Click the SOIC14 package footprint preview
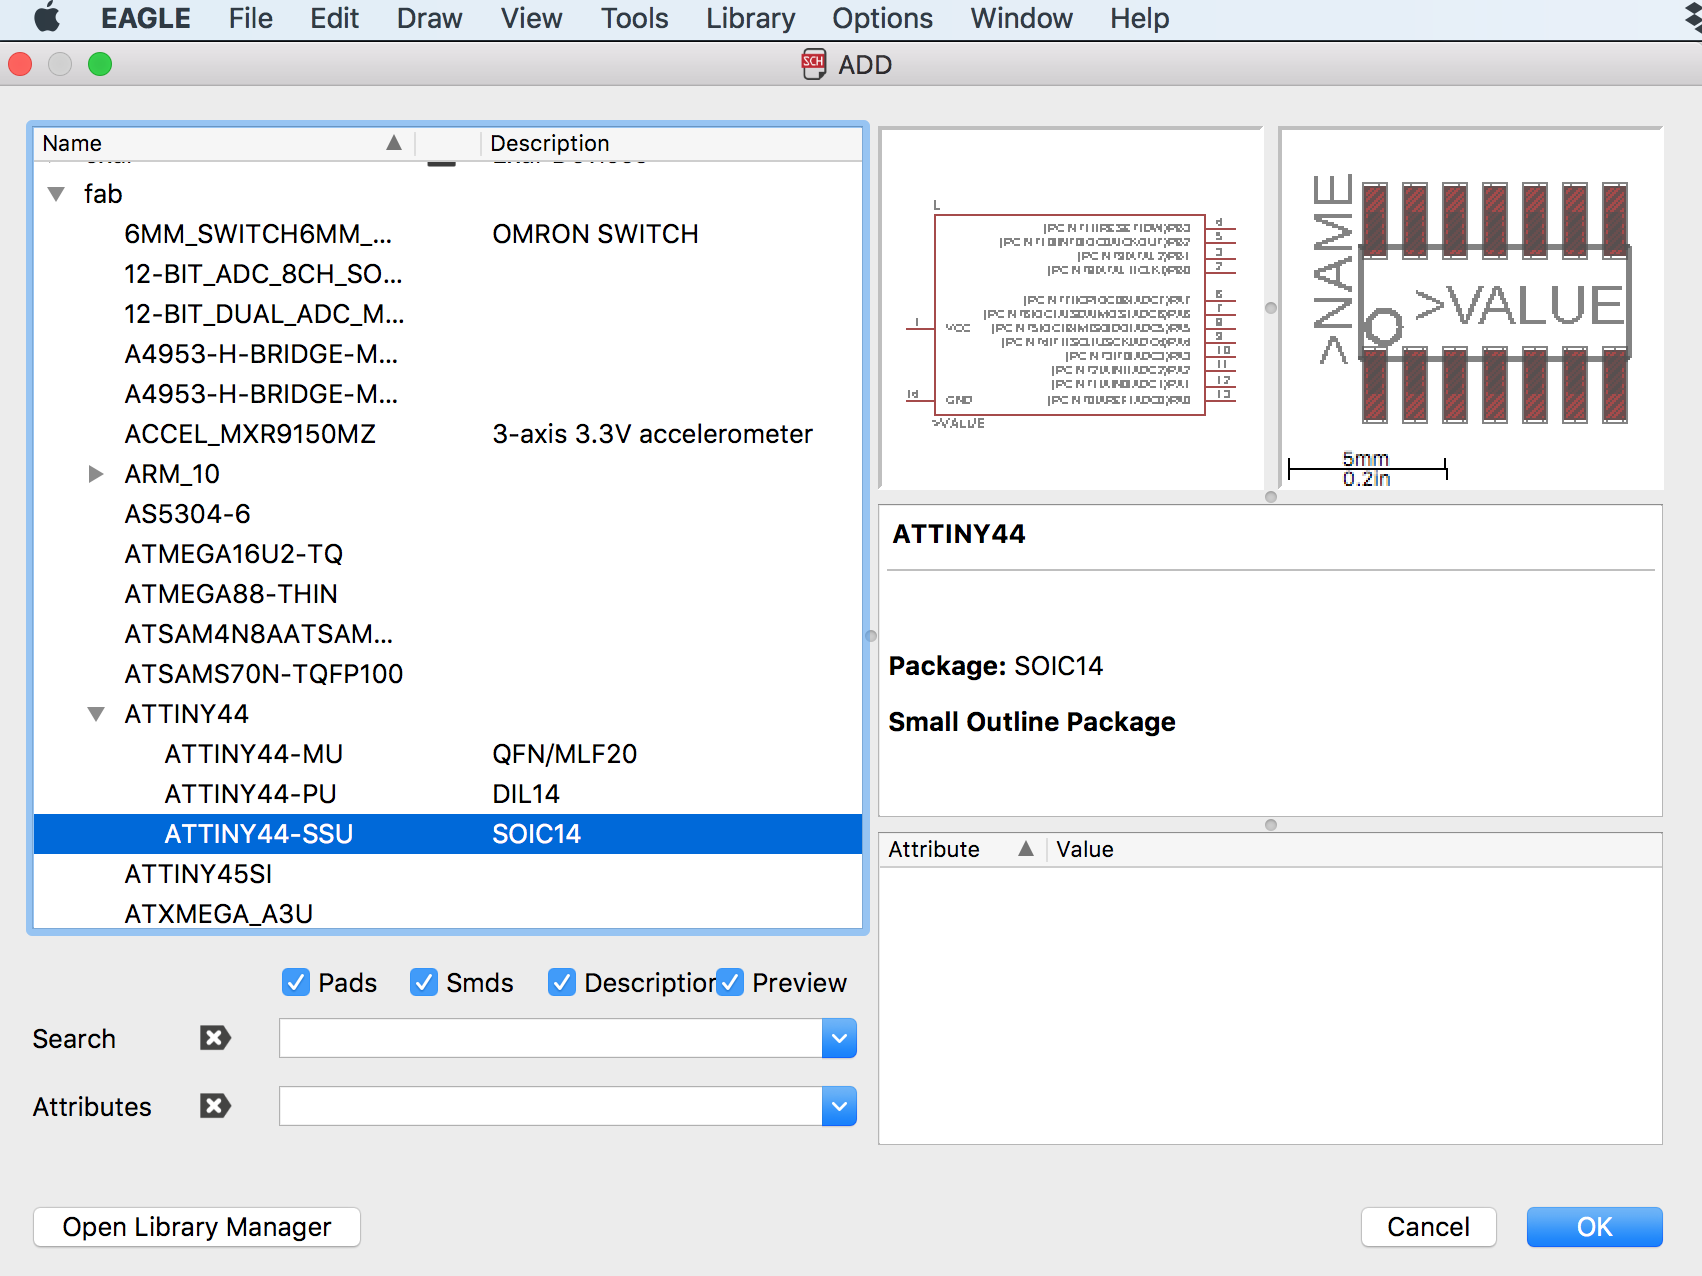Screen dimensions: 1702x1276 pos(1471,309)
